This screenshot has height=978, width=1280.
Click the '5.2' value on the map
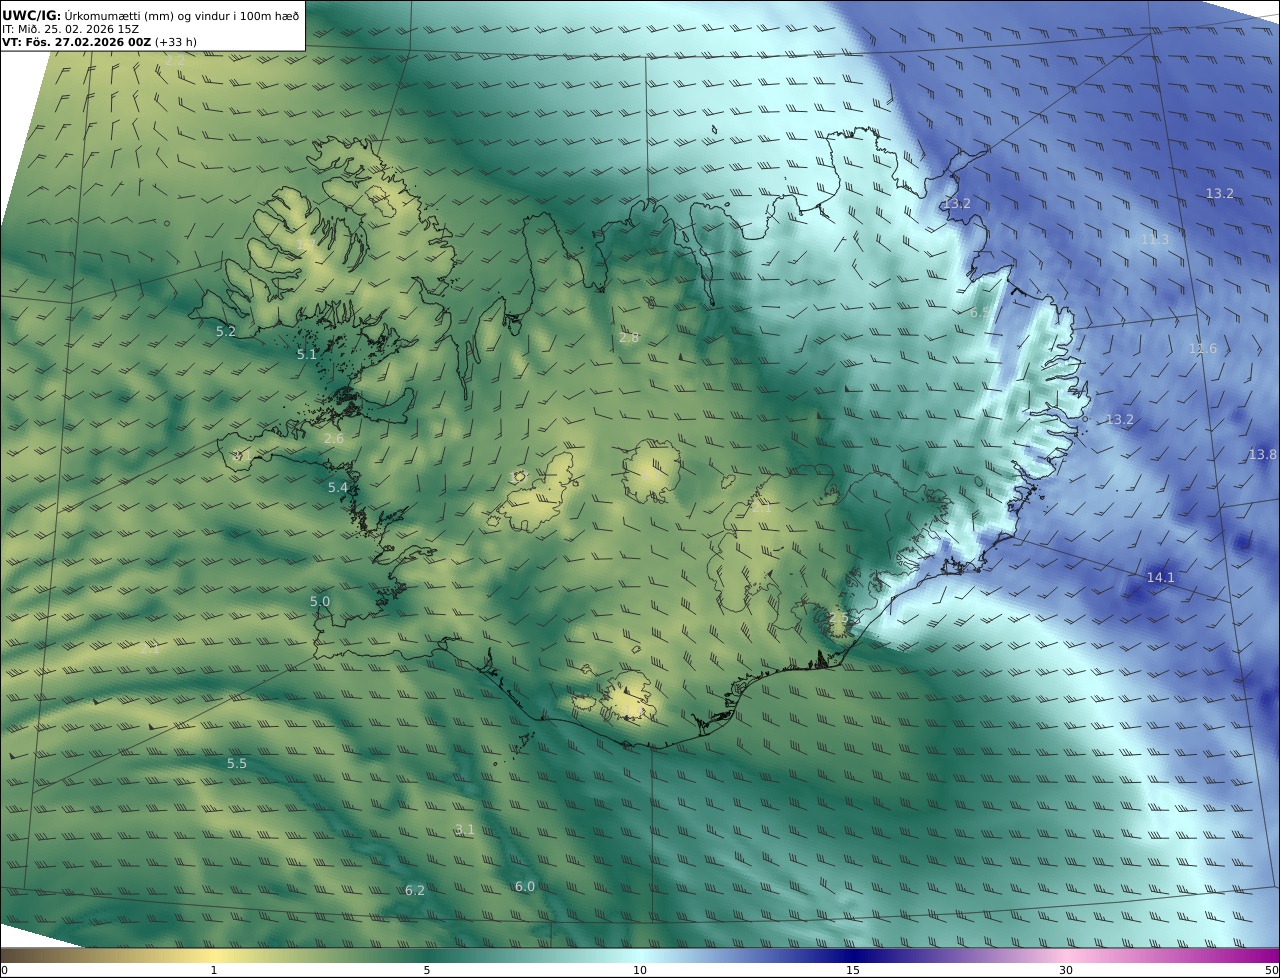[x=226, y=331]
